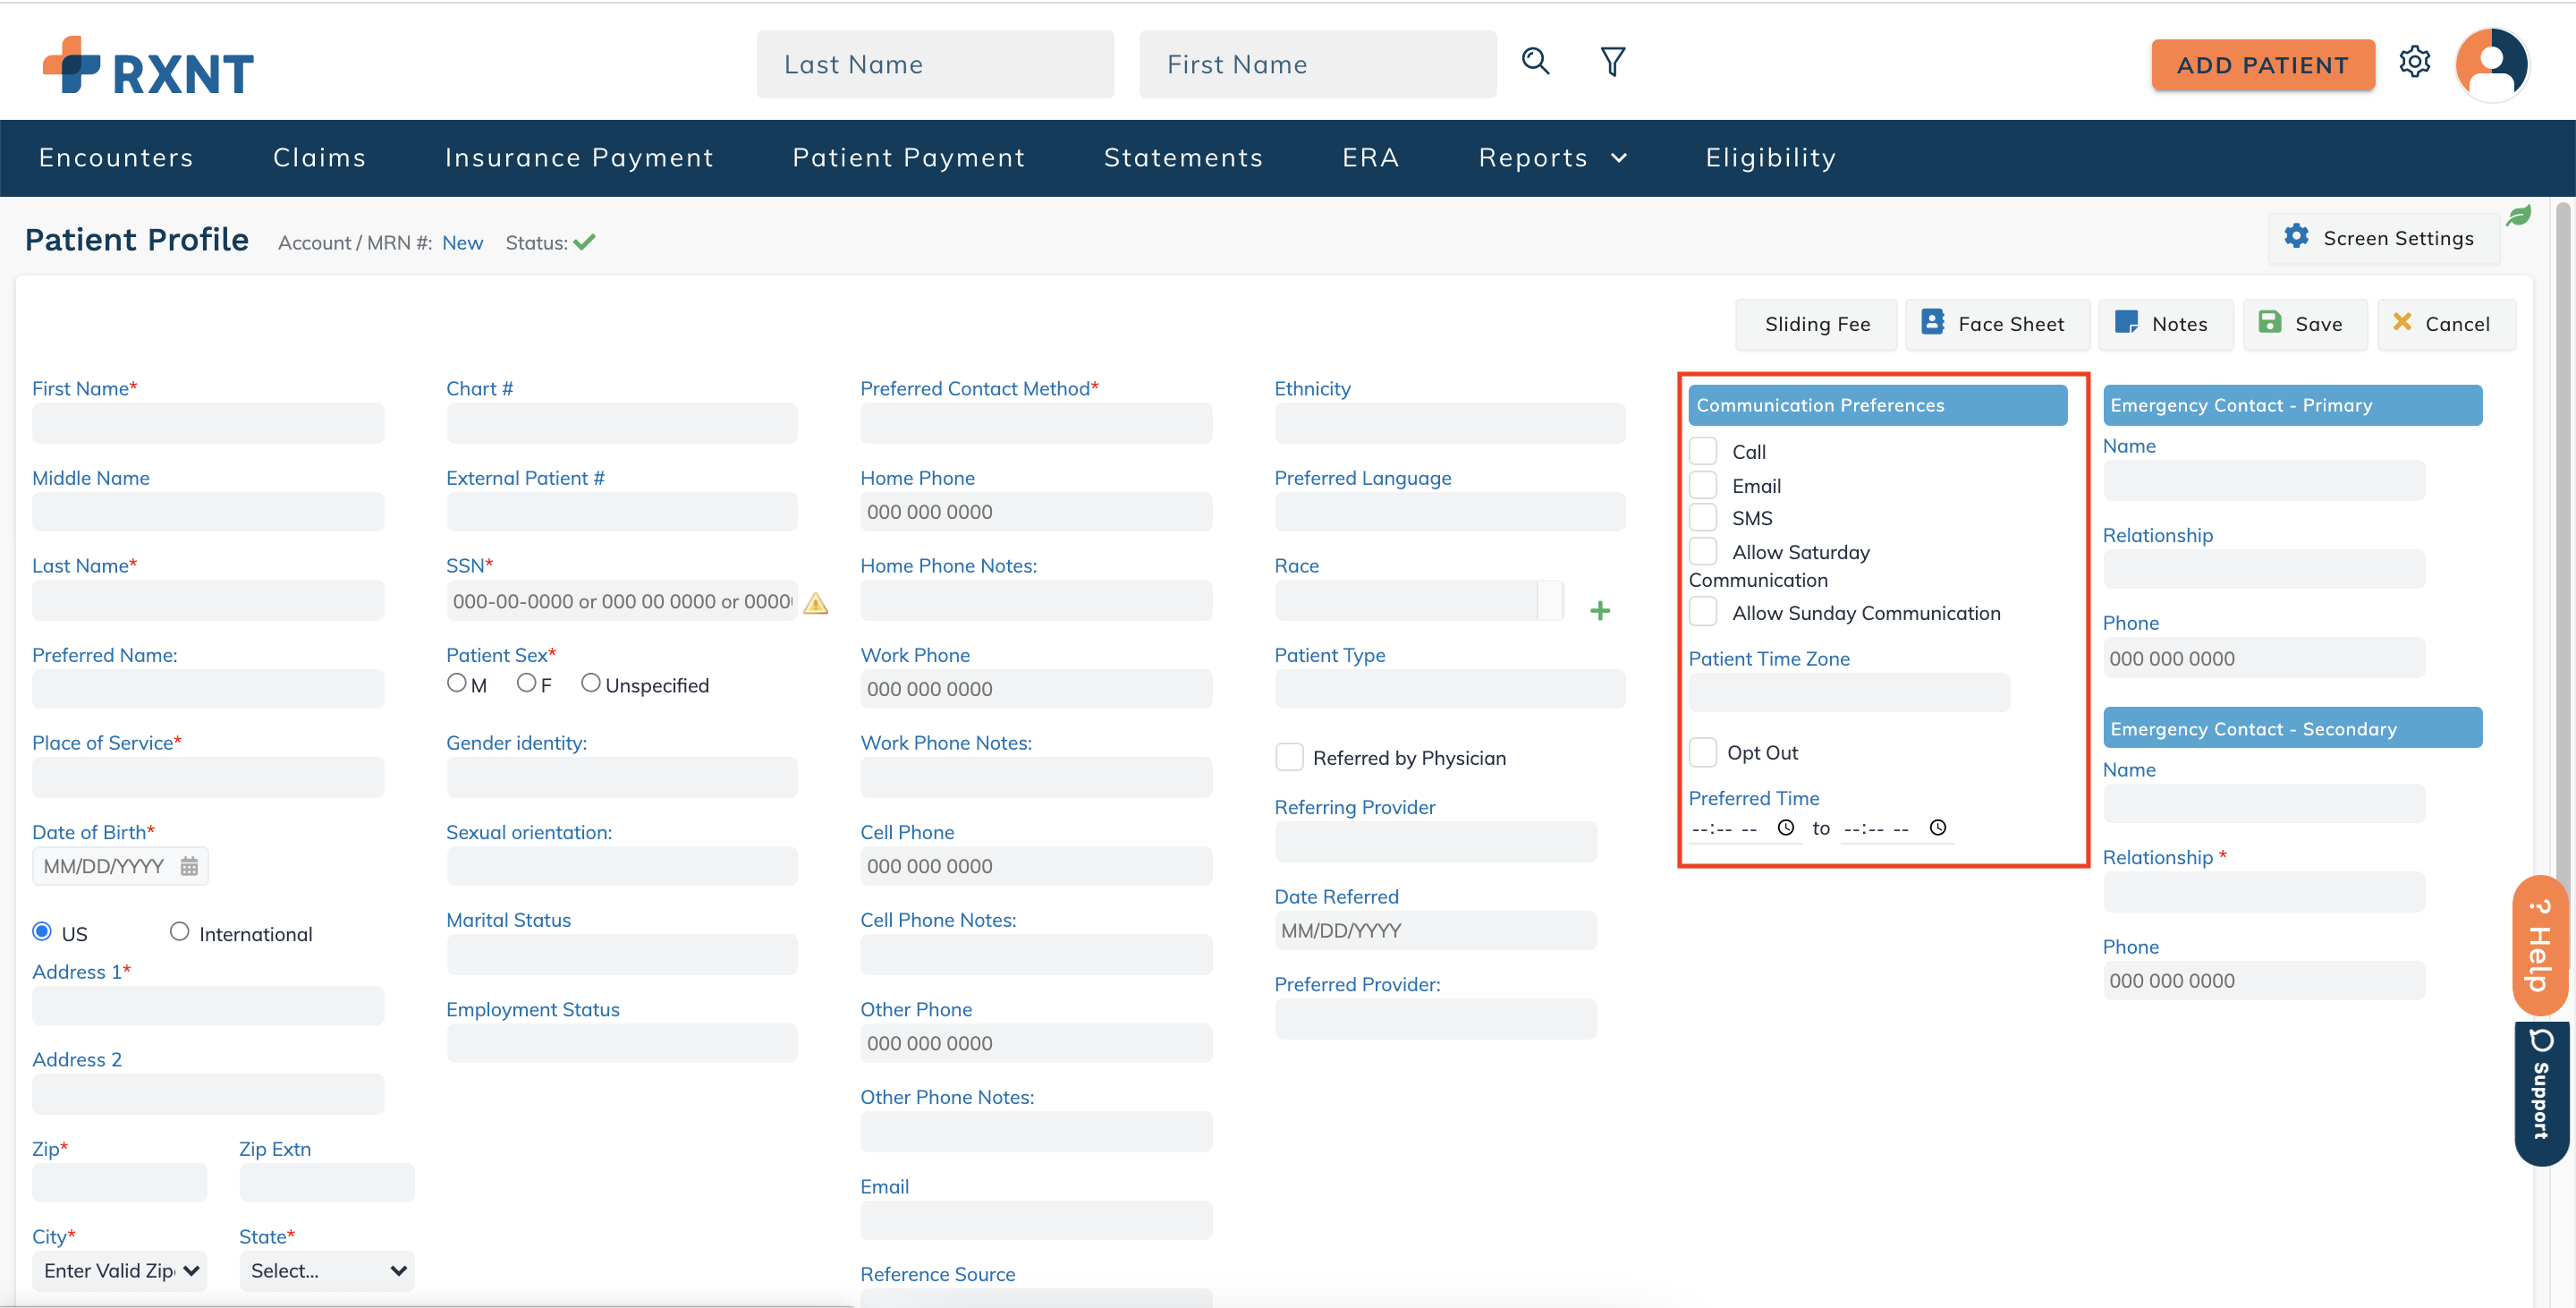Add a race with the green plus icon
This screenshot has width=2576, height=1308.
(1600, 611)
